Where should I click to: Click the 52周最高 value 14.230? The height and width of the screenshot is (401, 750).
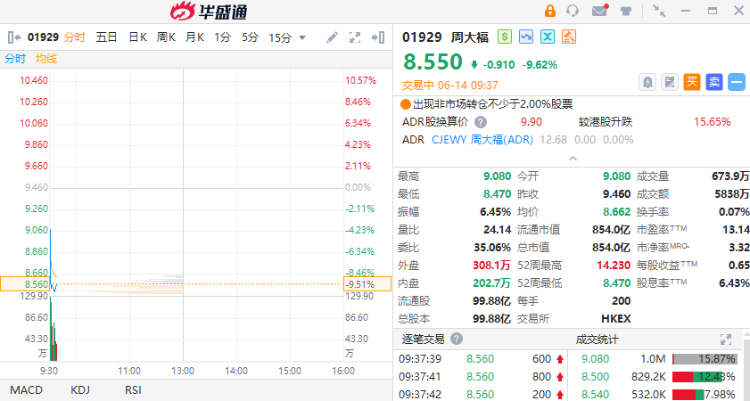pyautogui.click(x=613, y=265)
